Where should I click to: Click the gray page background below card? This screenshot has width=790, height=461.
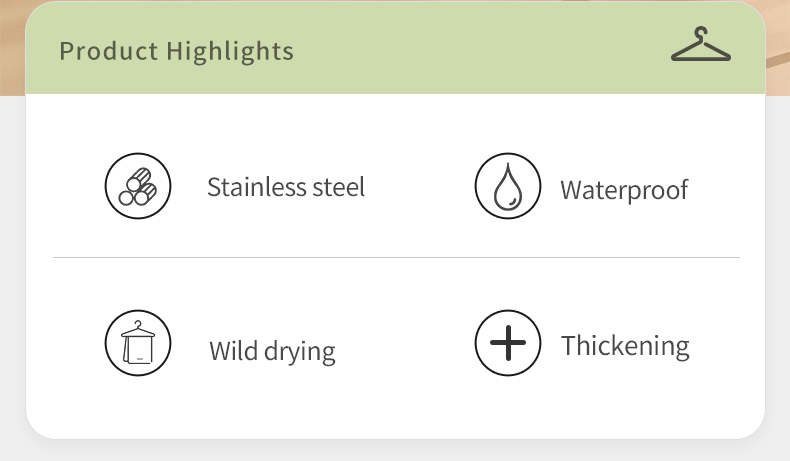395,451
